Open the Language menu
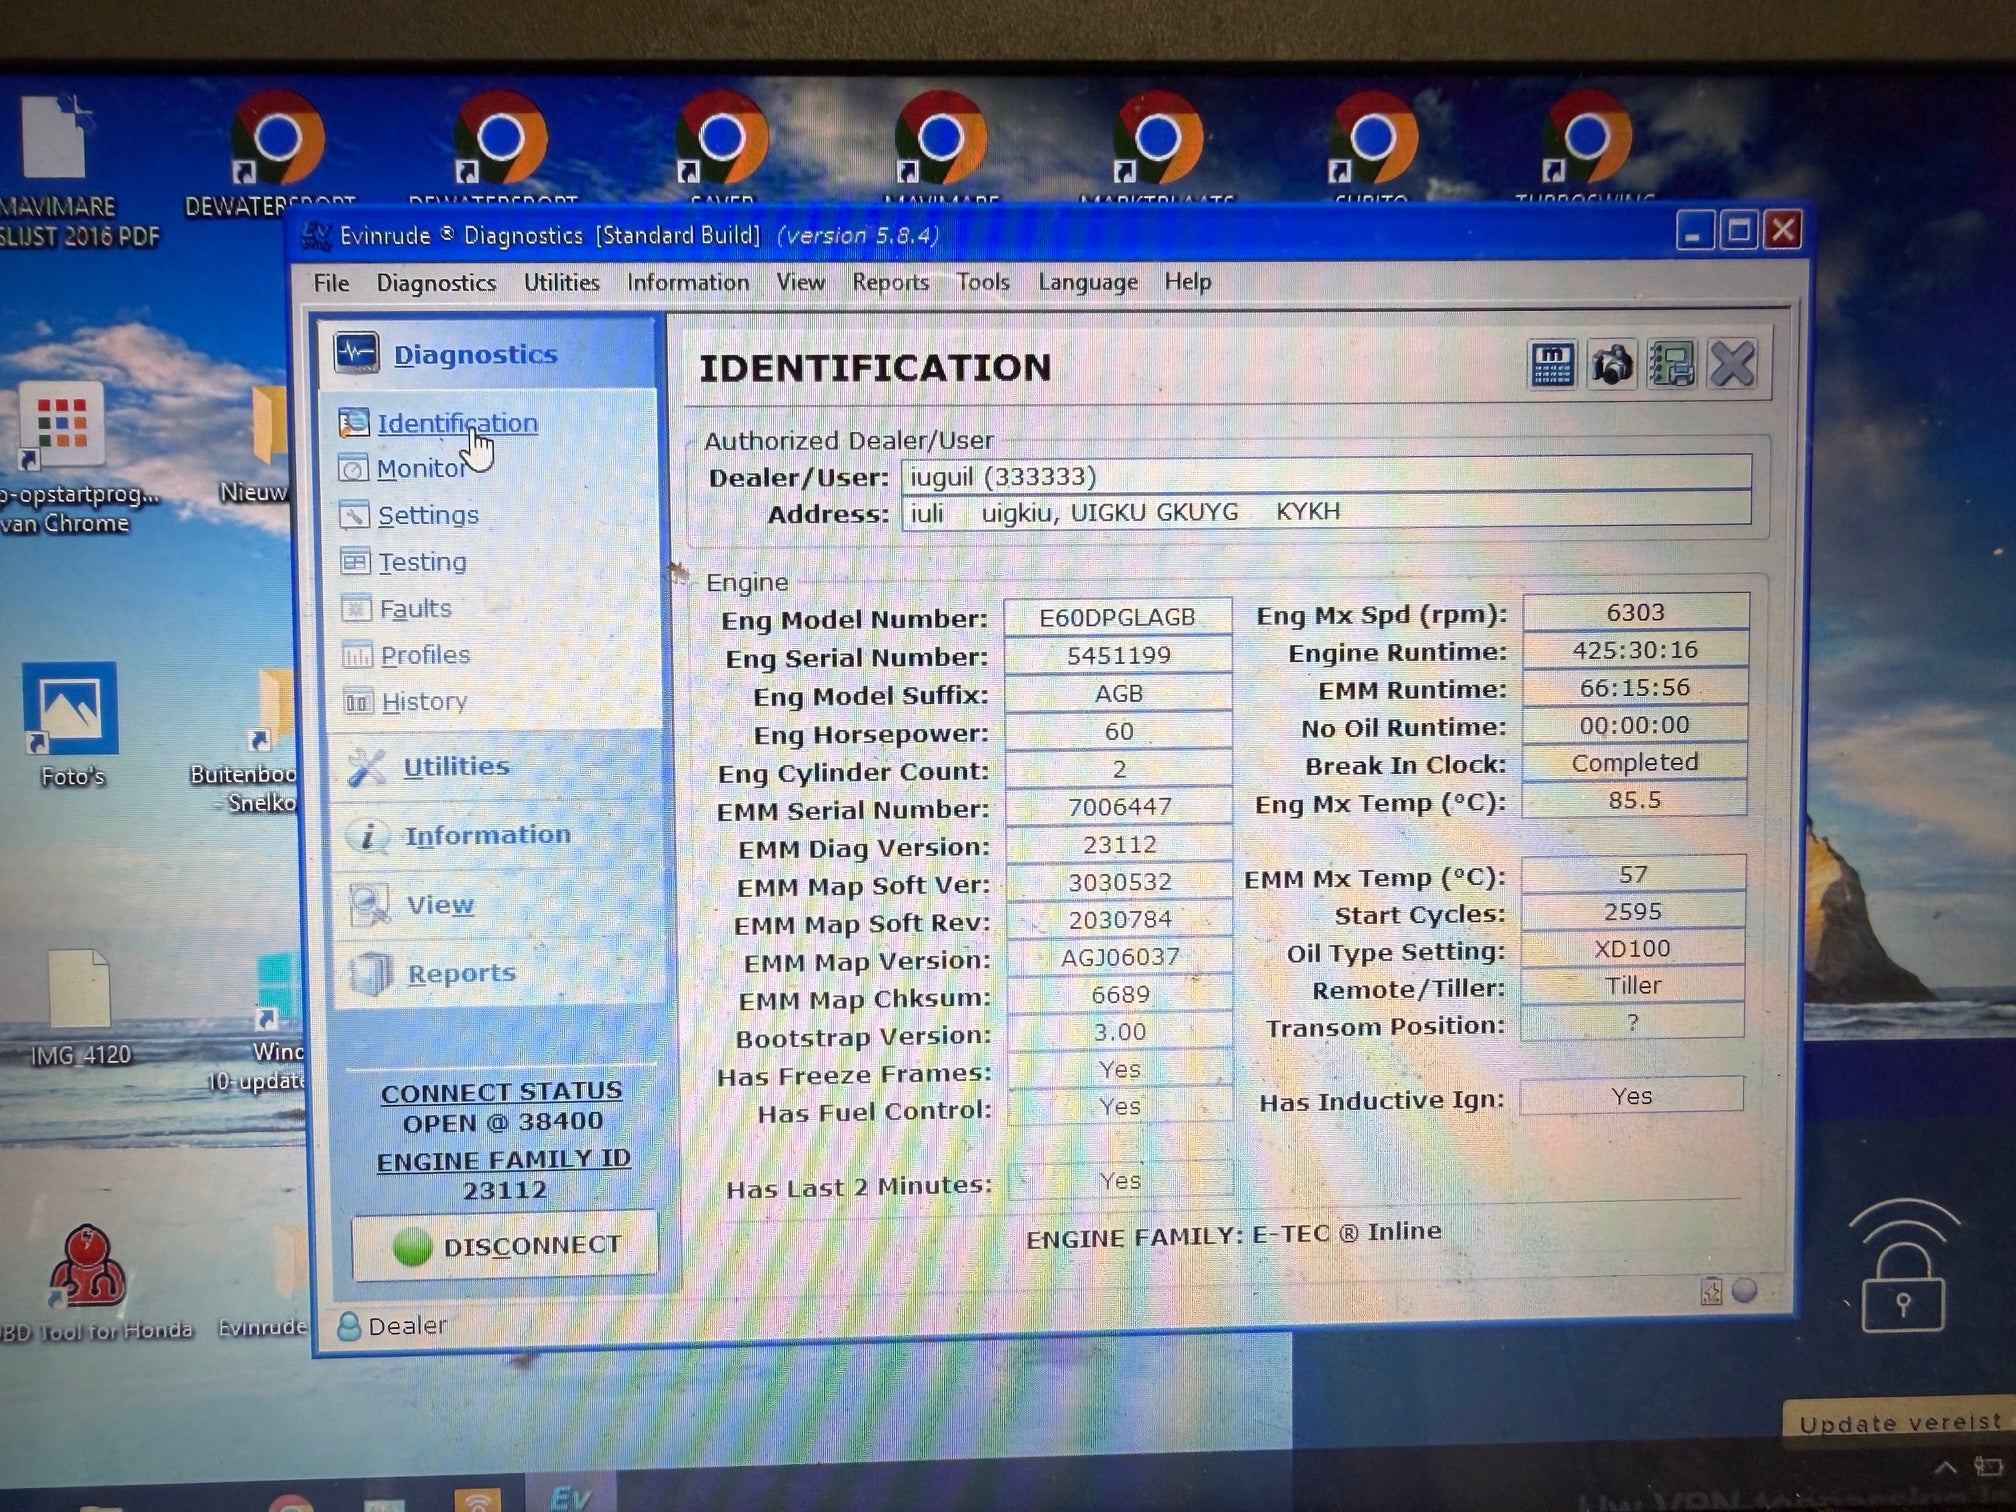Screen dimensions: 2016x1512 (1088, 282)
